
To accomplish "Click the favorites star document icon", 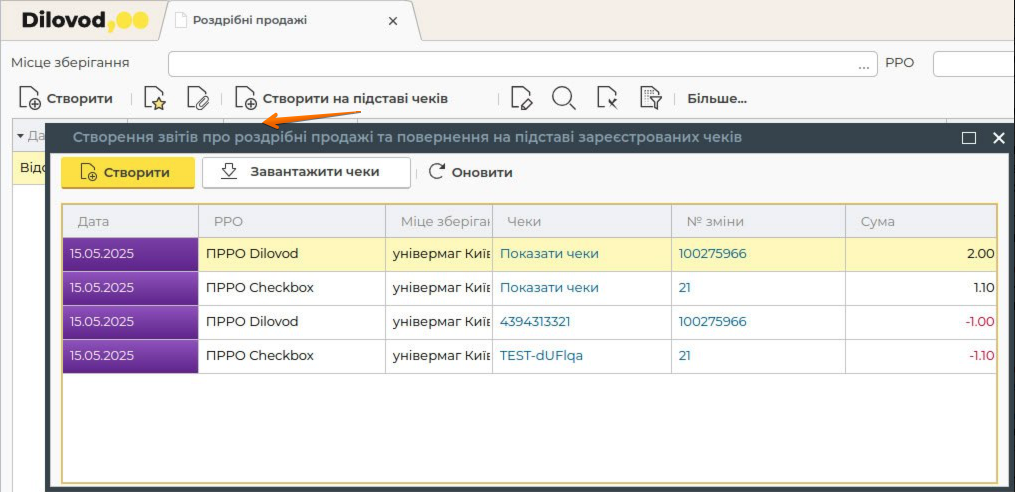I will (x=155, y=98).
